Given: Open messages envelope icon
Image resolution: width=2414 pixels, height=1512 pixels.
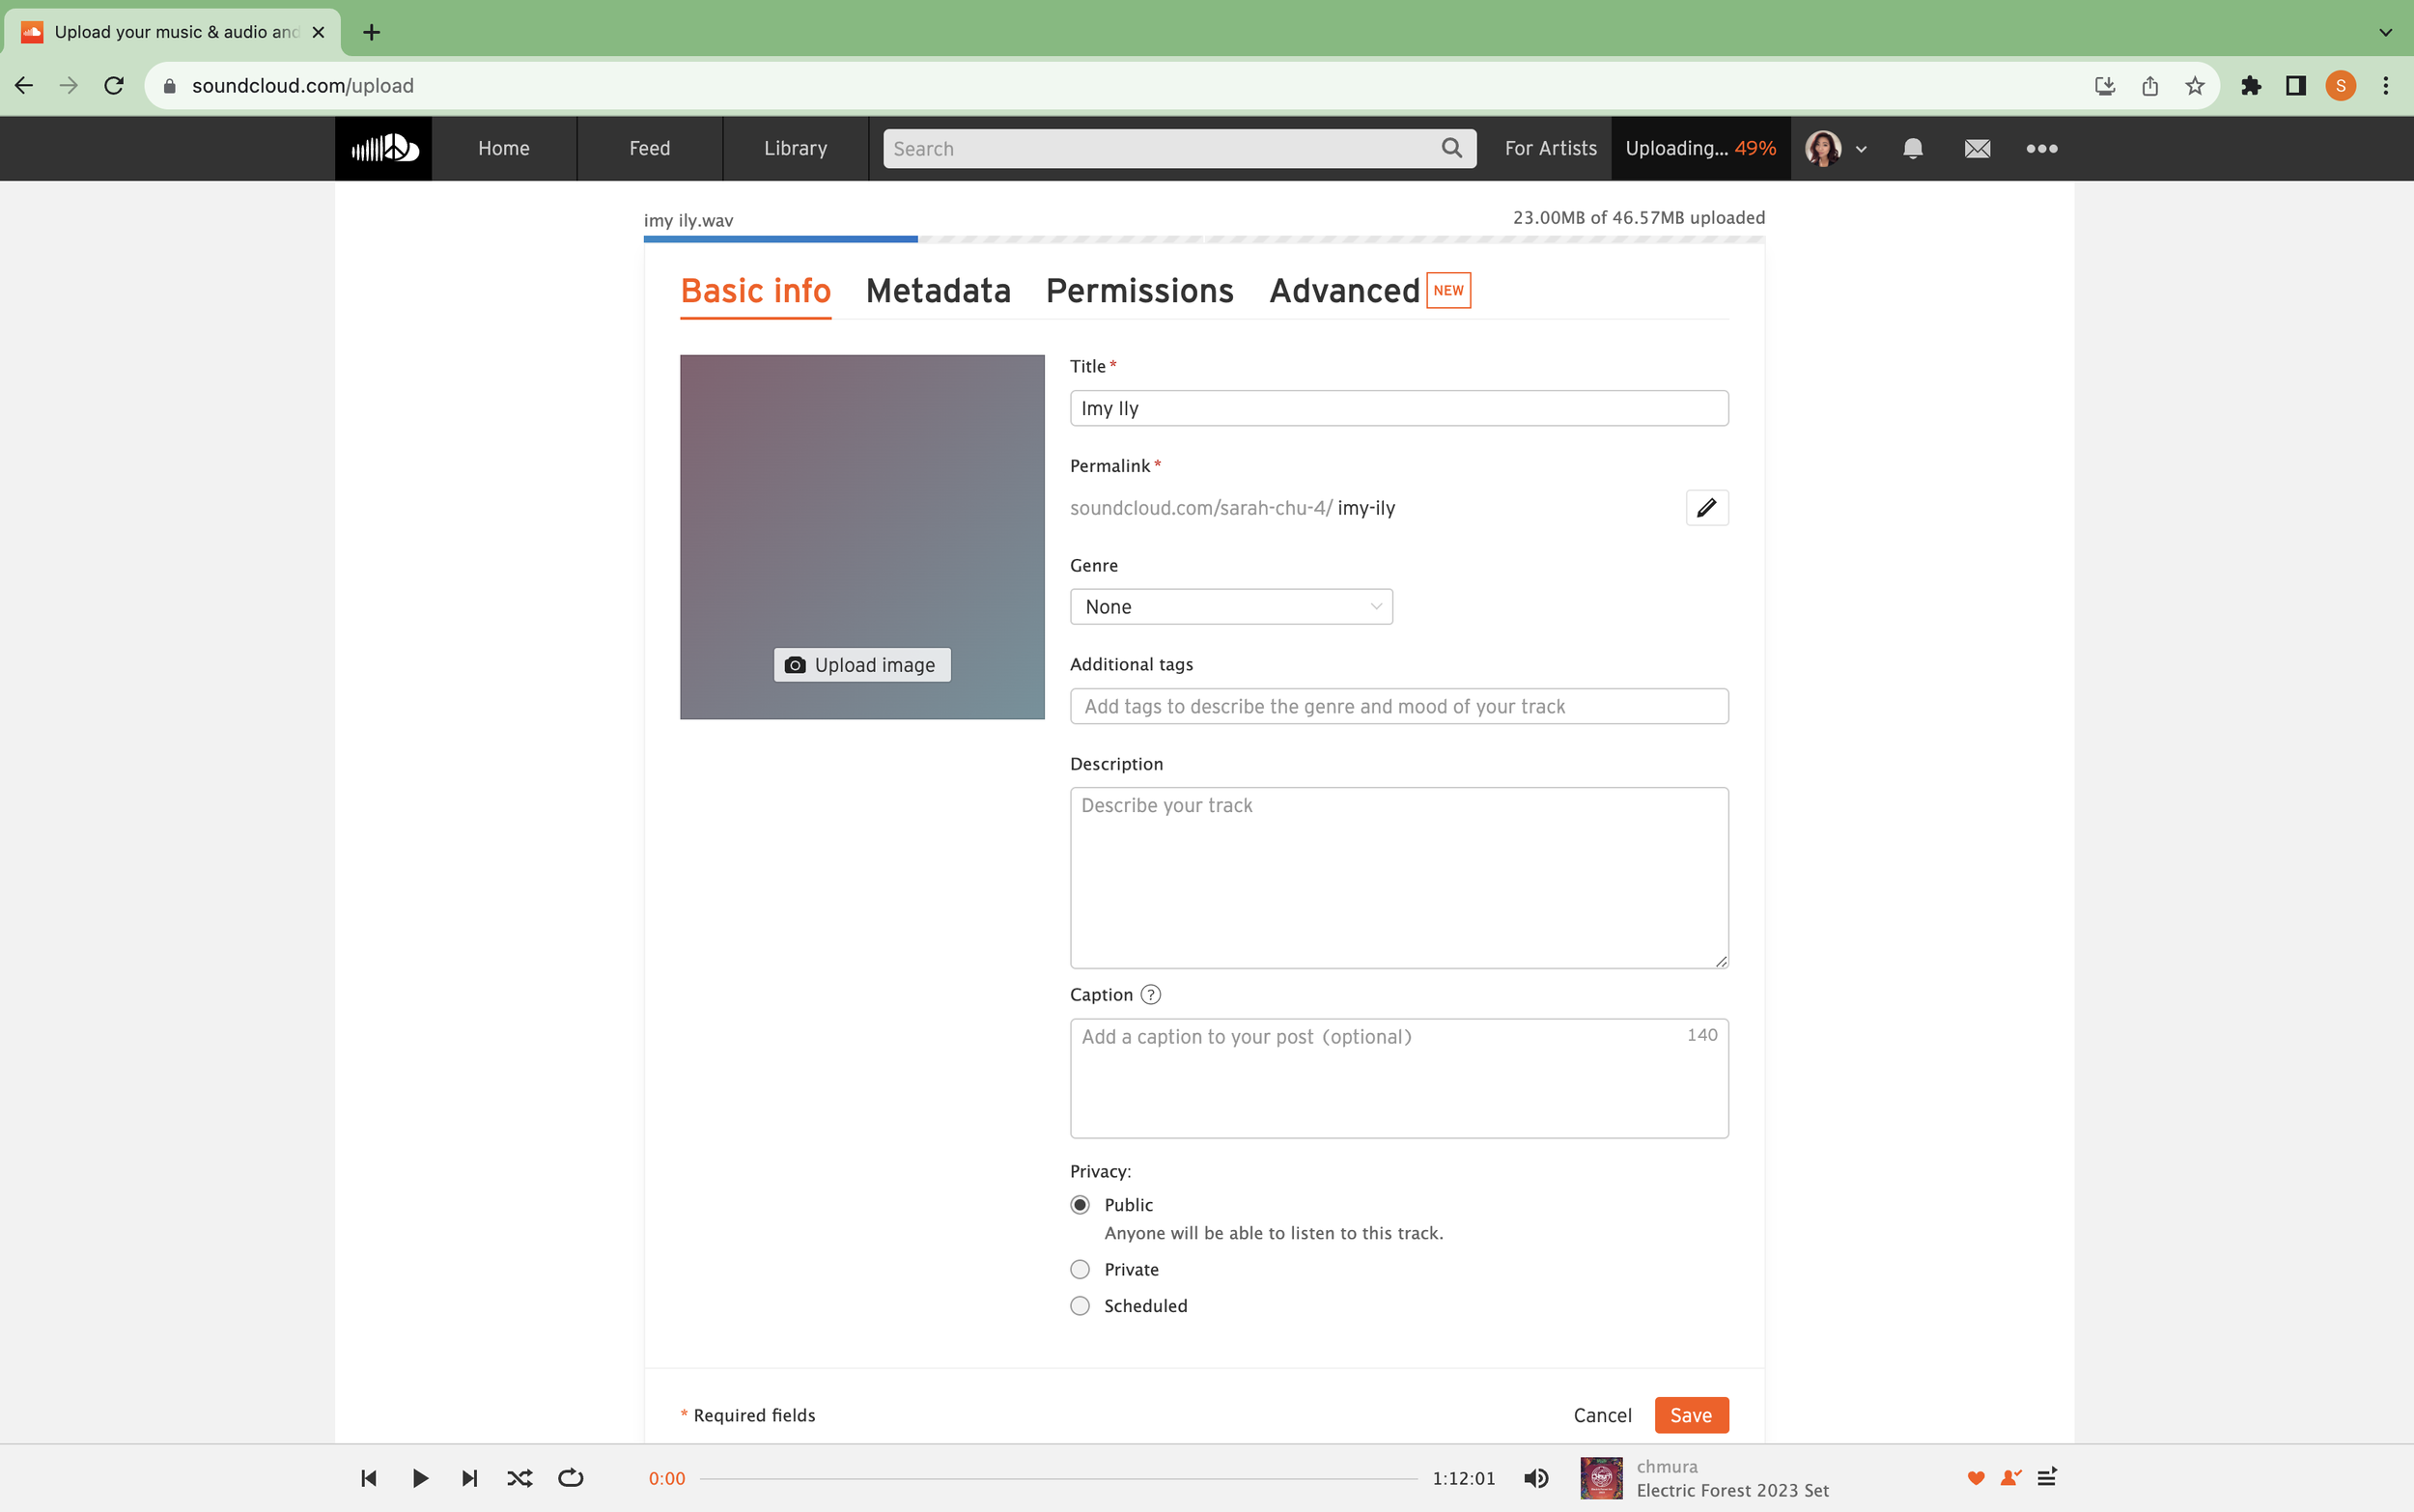Looking at the screenshot, I should pyautogui.click(x=1976, y=149).
